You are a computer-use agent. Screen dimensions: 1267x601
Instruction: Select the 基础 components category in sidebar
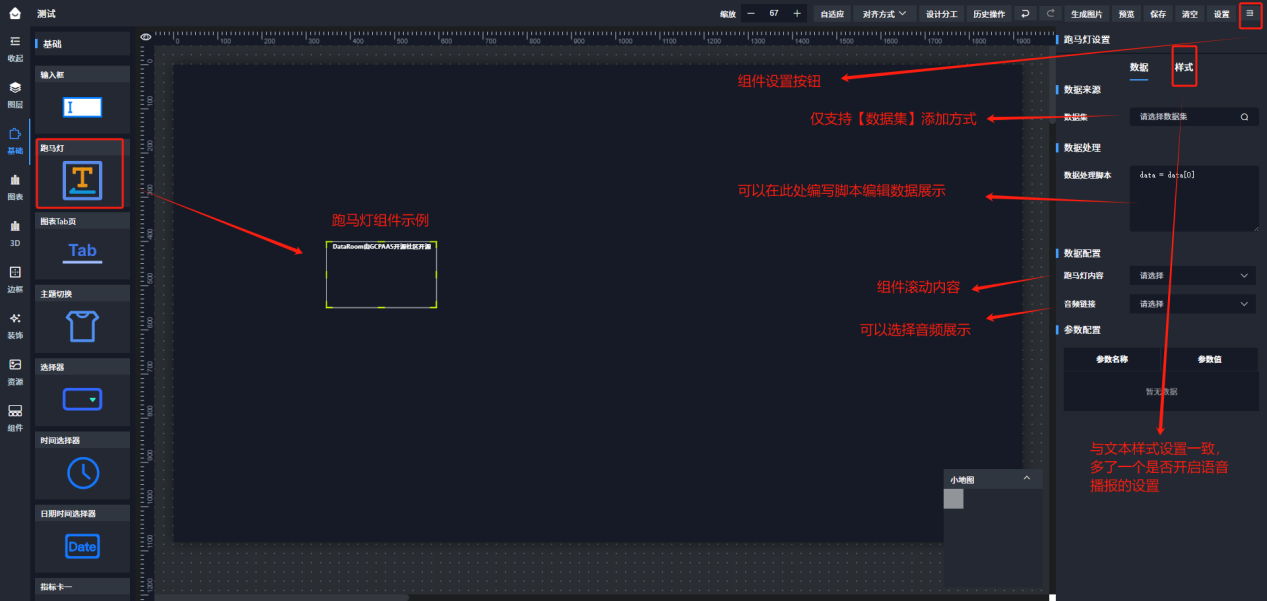[x=15, y=140]
